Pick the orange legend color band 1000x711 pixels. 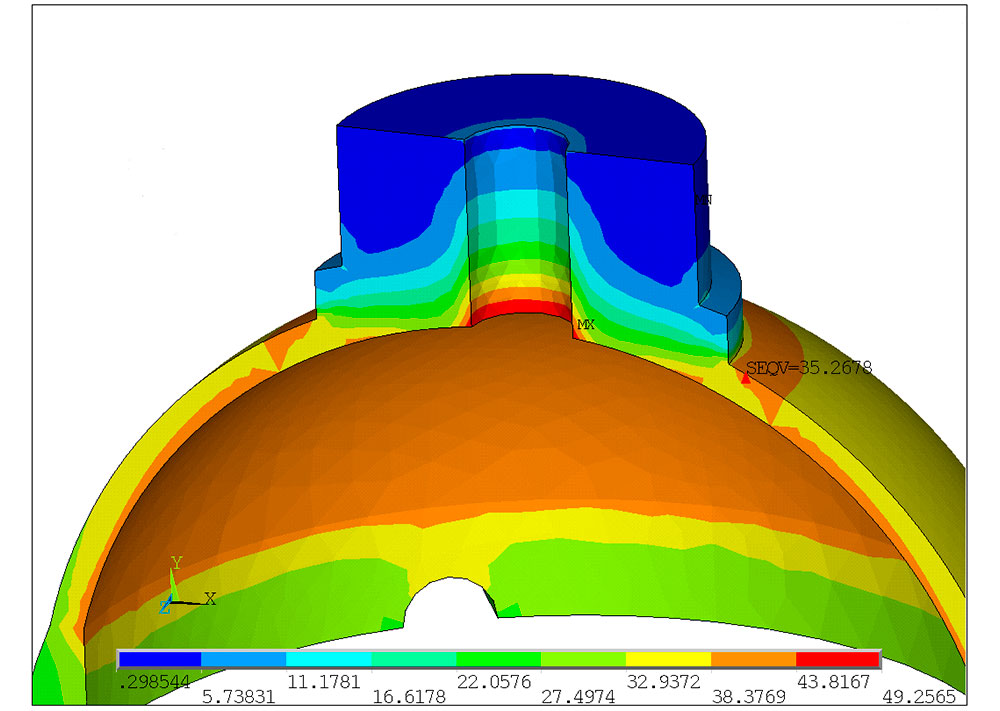click(753, 659)
